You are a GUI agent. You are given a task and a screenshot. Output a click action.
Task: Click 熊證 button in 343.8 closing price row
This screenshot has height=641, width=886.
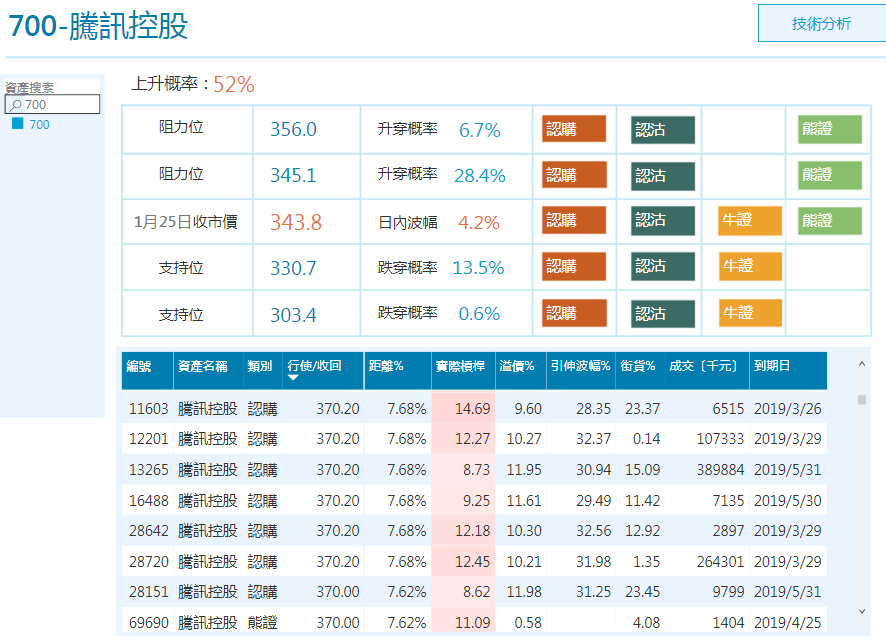click(829, 220)
